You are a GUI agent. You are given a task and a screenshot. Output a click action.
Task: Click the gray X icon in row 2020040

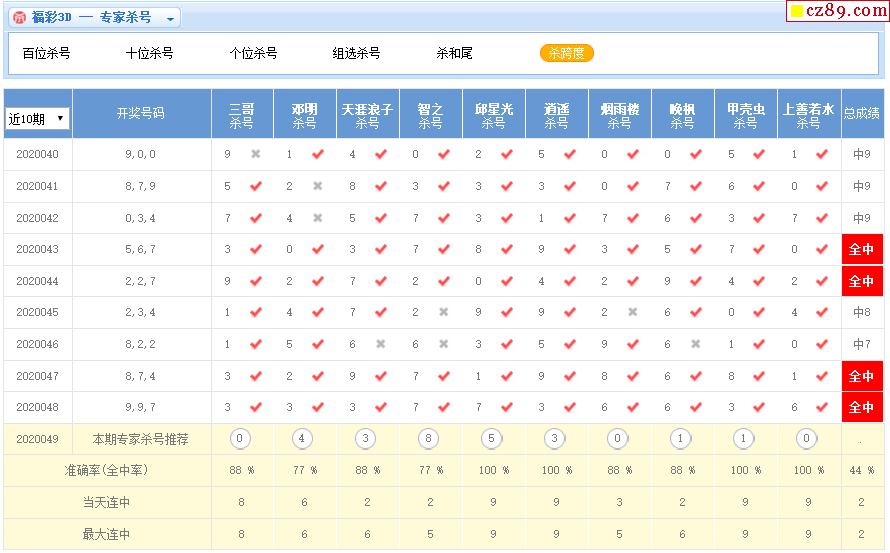tap(256, 155)
